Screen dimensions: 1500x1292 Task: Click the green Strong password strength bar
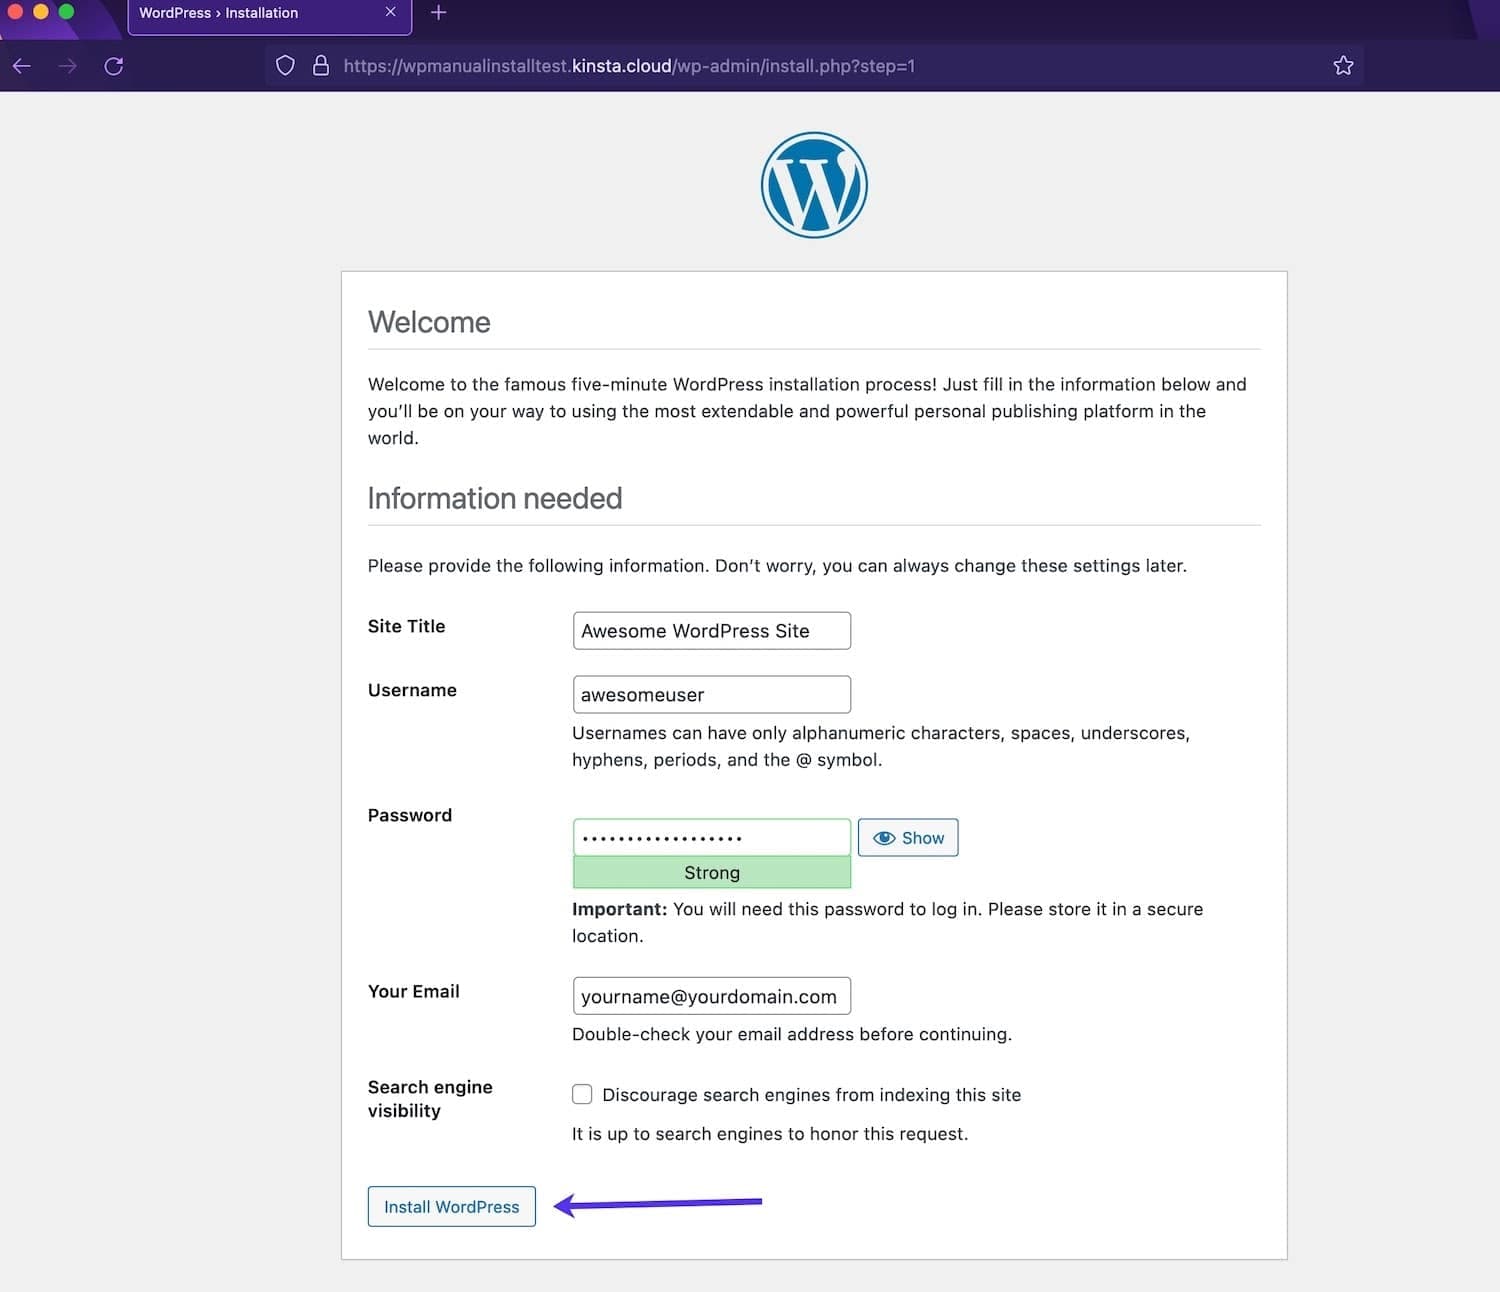(x=711, y=872)
